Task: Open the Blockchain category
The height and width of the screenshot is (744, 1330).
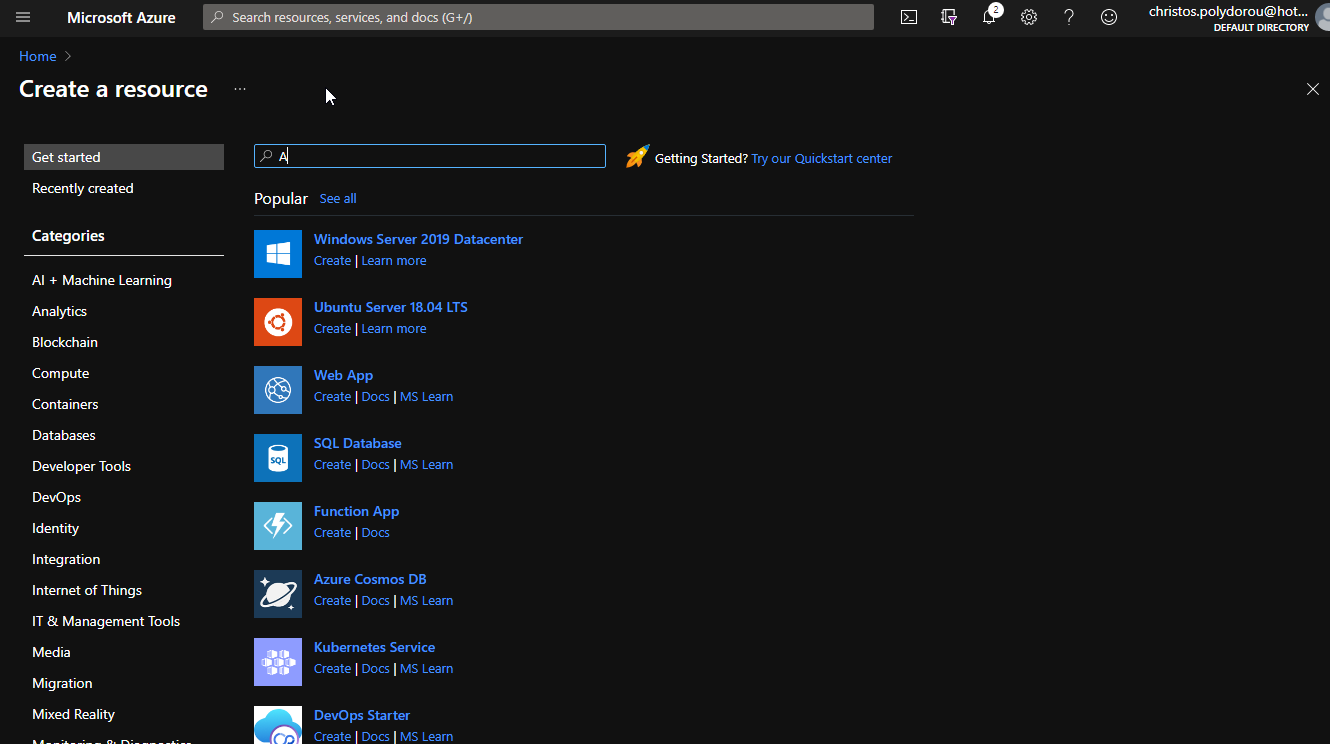Action: pos(65,342)
